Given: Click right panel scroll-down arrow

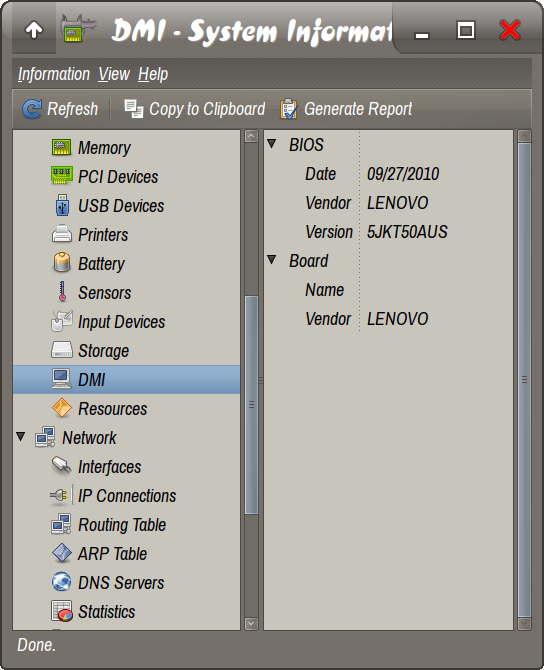Looking at the screenshot, I should coord(524,623).
